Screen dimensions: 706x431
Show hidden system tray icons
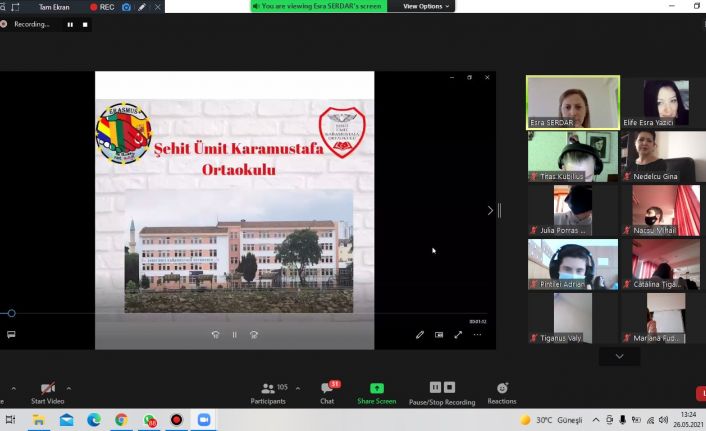coord(596,420)
